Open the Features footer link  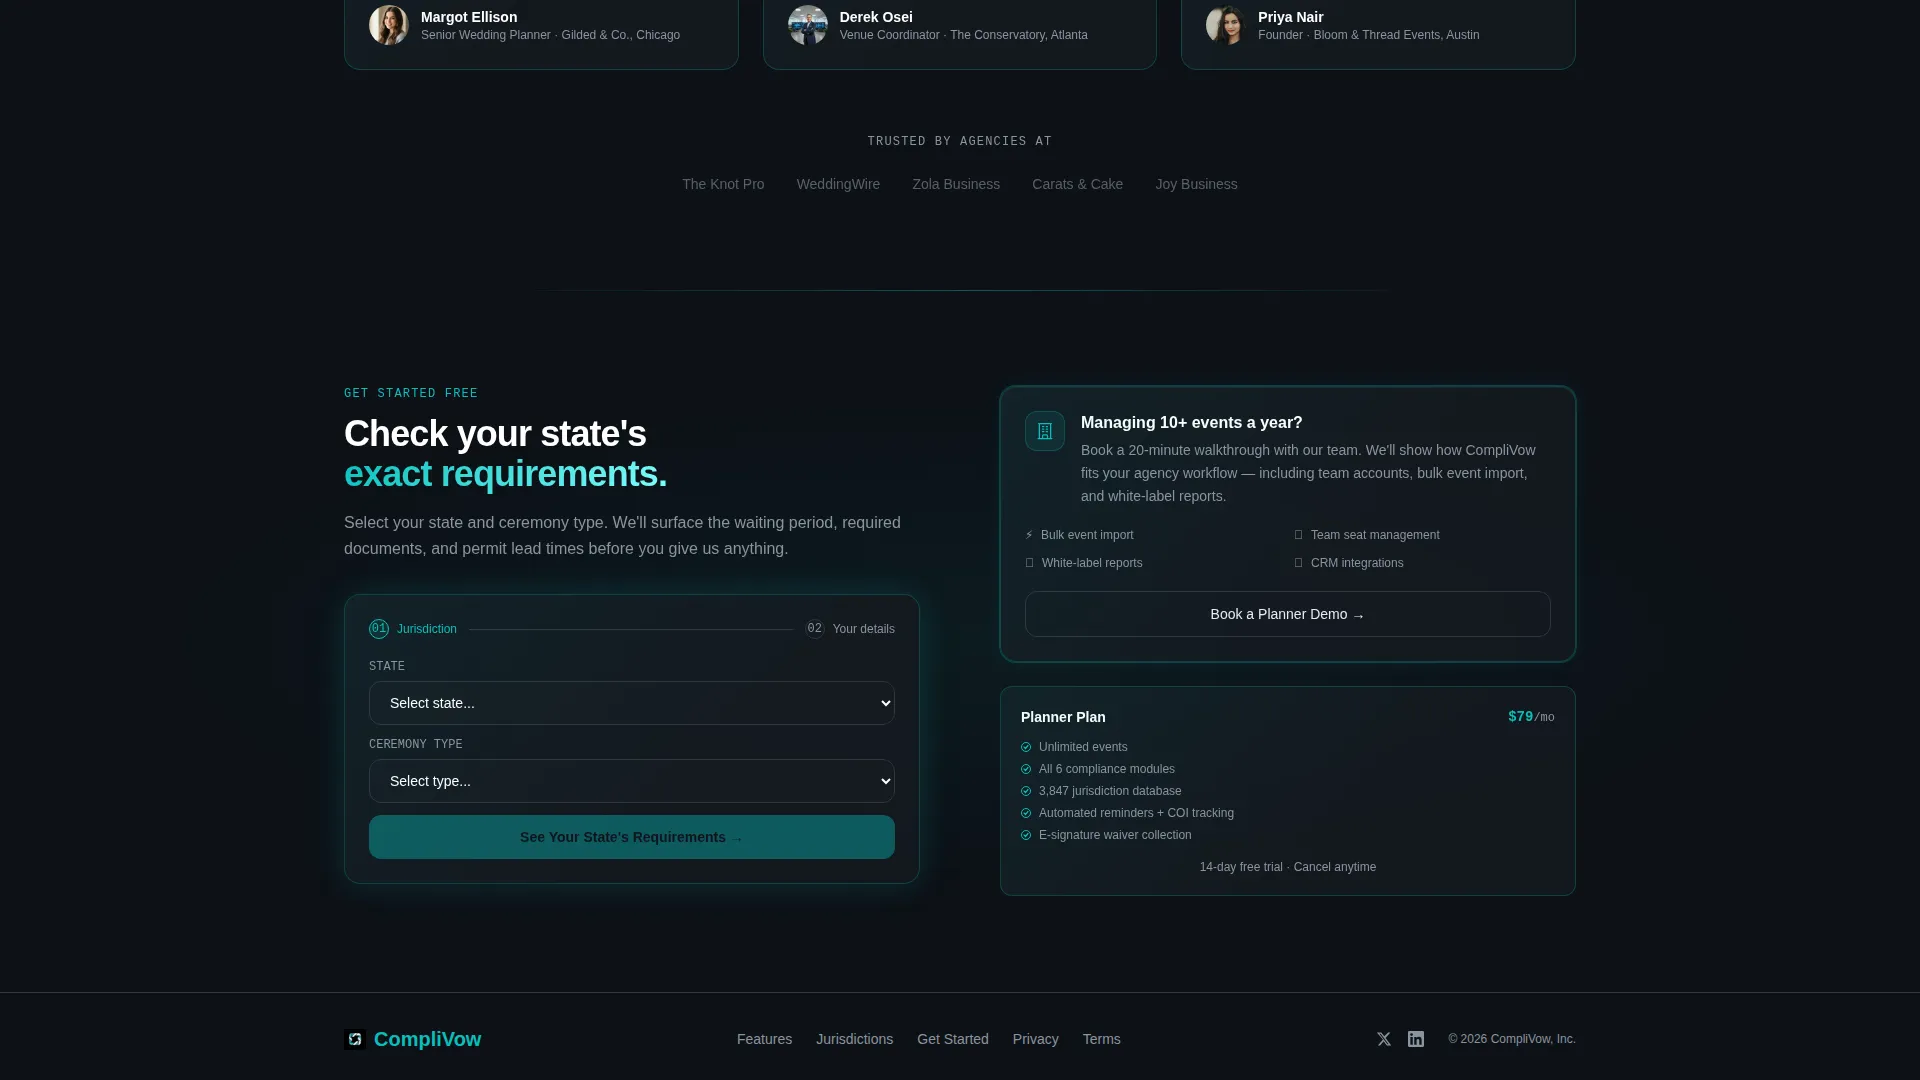point(764,1039)
